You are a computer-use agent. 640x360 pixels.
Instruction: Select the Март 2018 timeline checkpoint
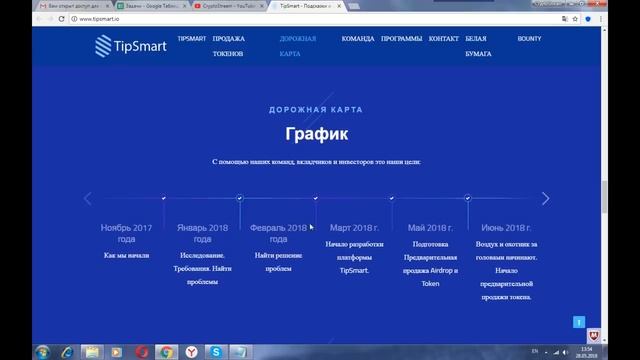391,198
